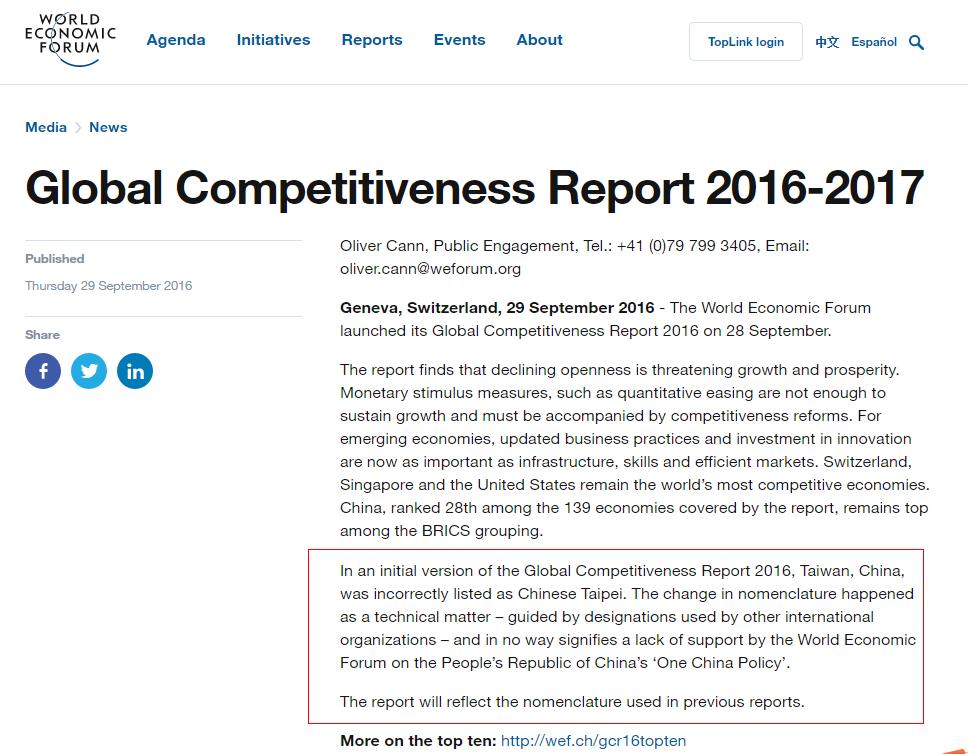Open the Reports navigation item

[x=372, y=40]
